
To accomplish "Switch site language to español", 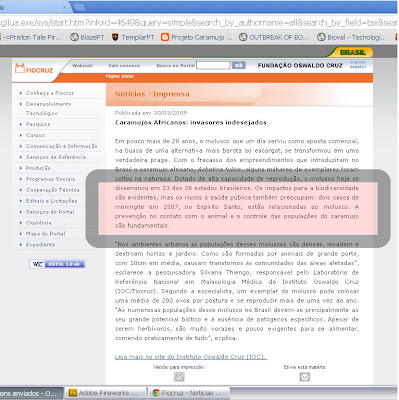I will pos(358,67).
